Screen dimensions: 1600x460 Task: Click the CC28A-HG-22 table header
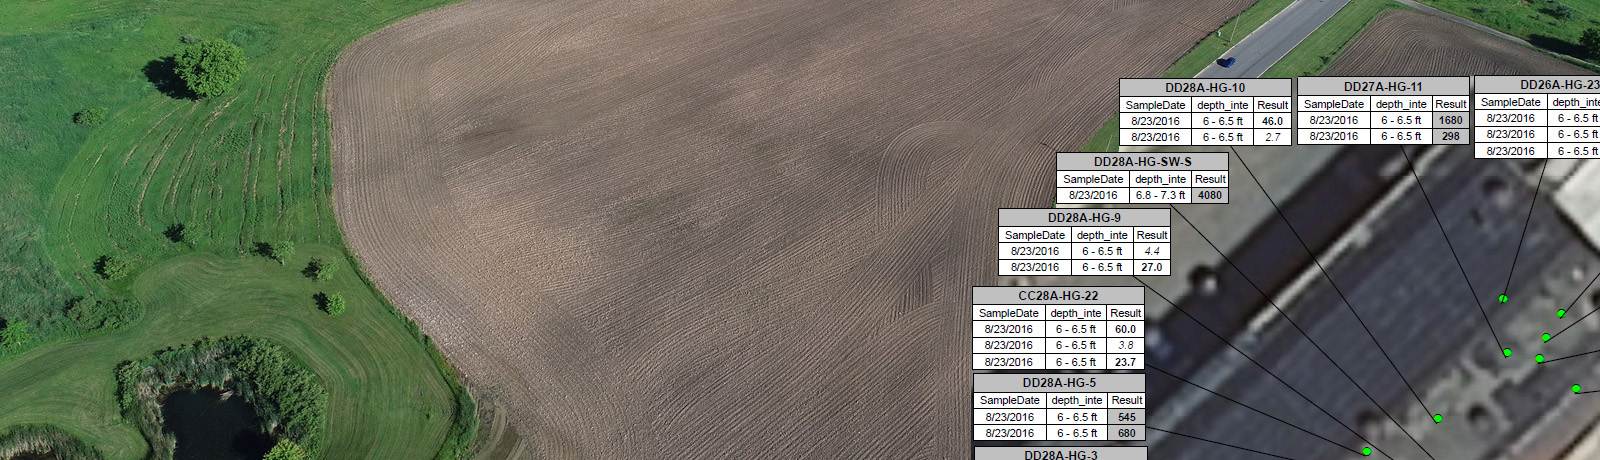(1058, 295)
